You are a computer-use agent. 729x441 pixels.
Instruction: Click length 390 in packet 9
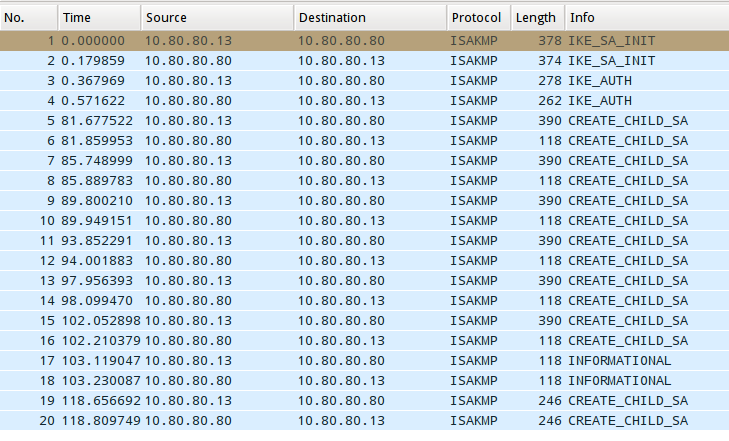click(x=550, y=201)
